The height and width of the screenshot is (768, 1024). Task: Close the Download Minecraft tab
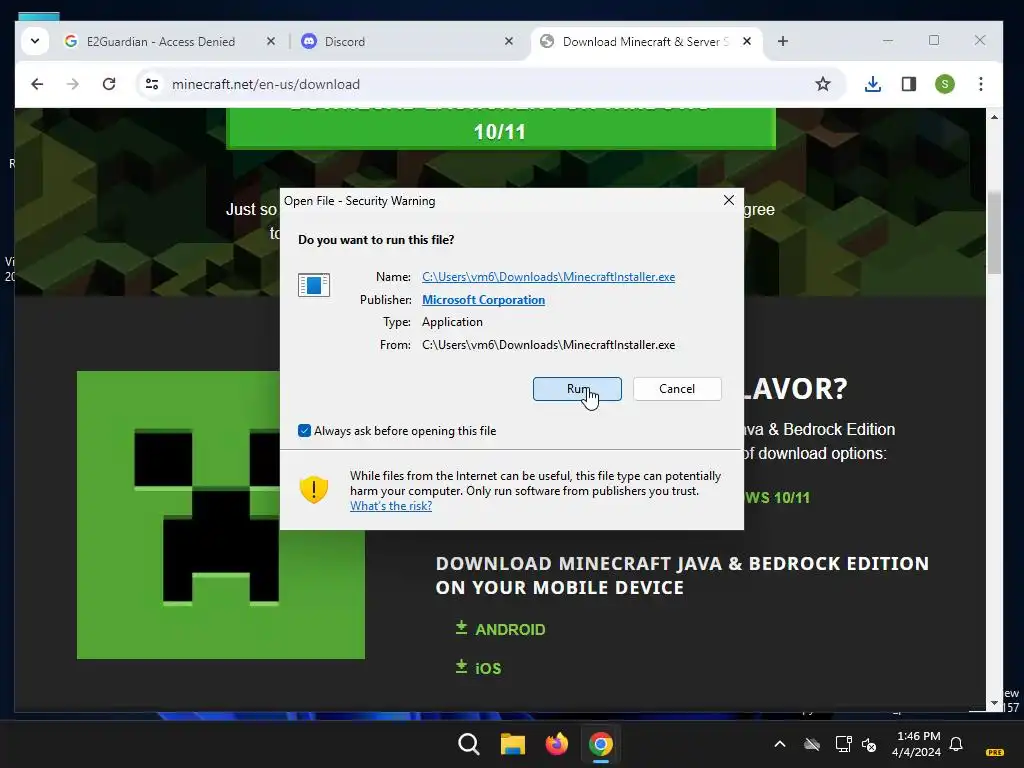pyautogui.click(x=747, y=41)
